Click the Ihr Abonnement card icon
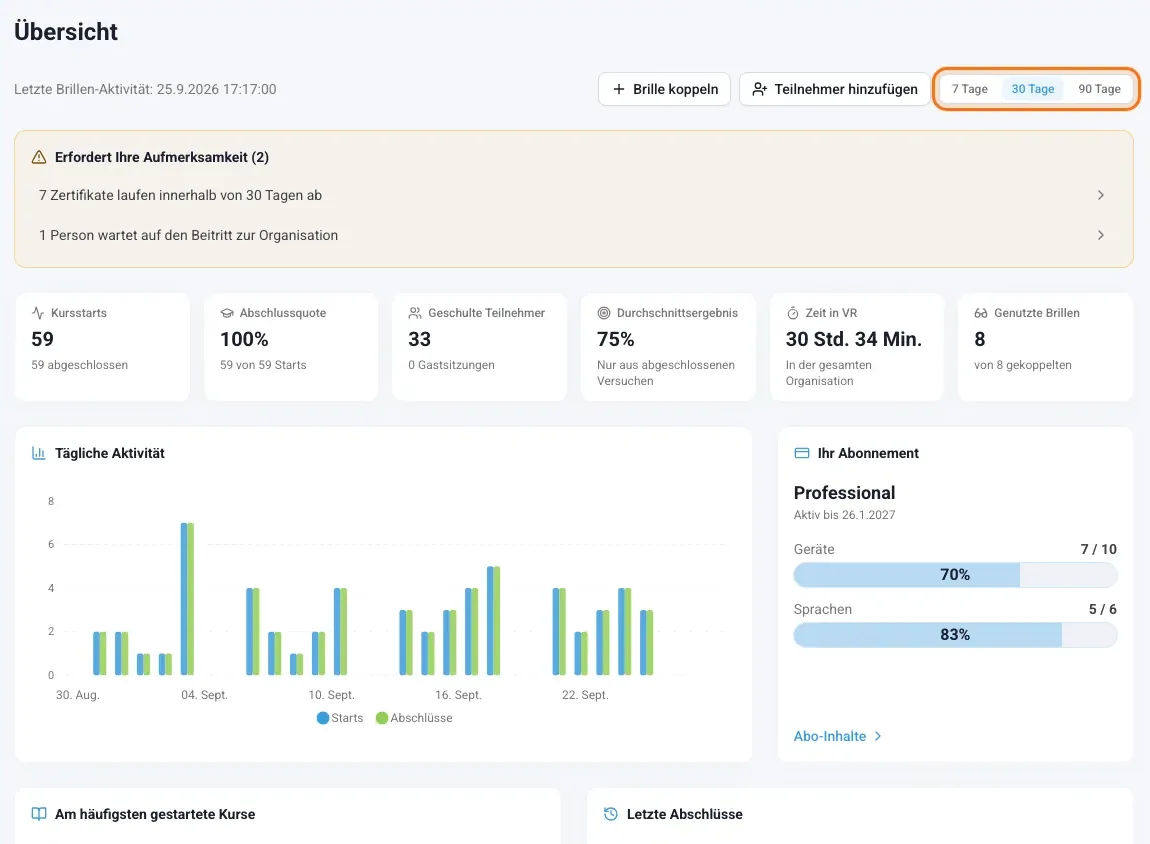 point(802,453)
